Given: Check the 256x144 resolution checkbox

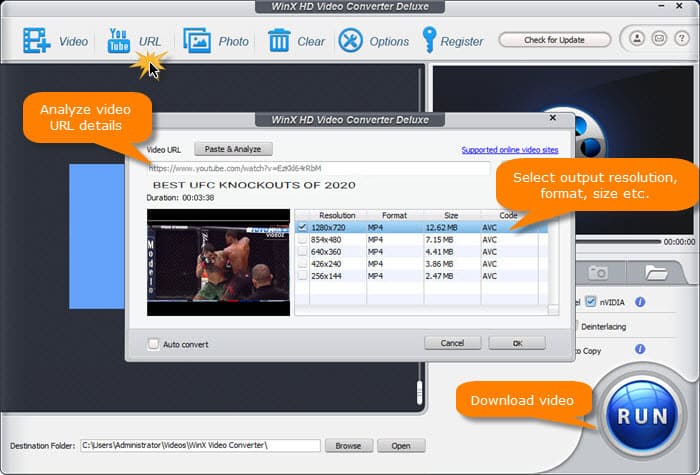Looking at the screenshot, I should click(x=302, y=276).
